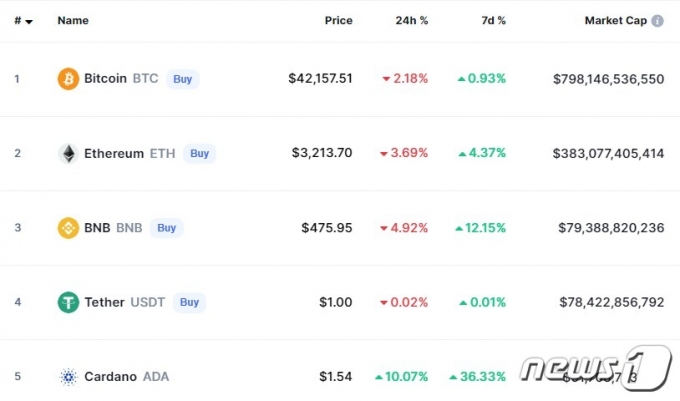The width and height of the screenshot is (680, 401).
Task: Click Ethereum's market cap value $383,077,405,414
Action: pyautogui.click(x=608, y=153)
